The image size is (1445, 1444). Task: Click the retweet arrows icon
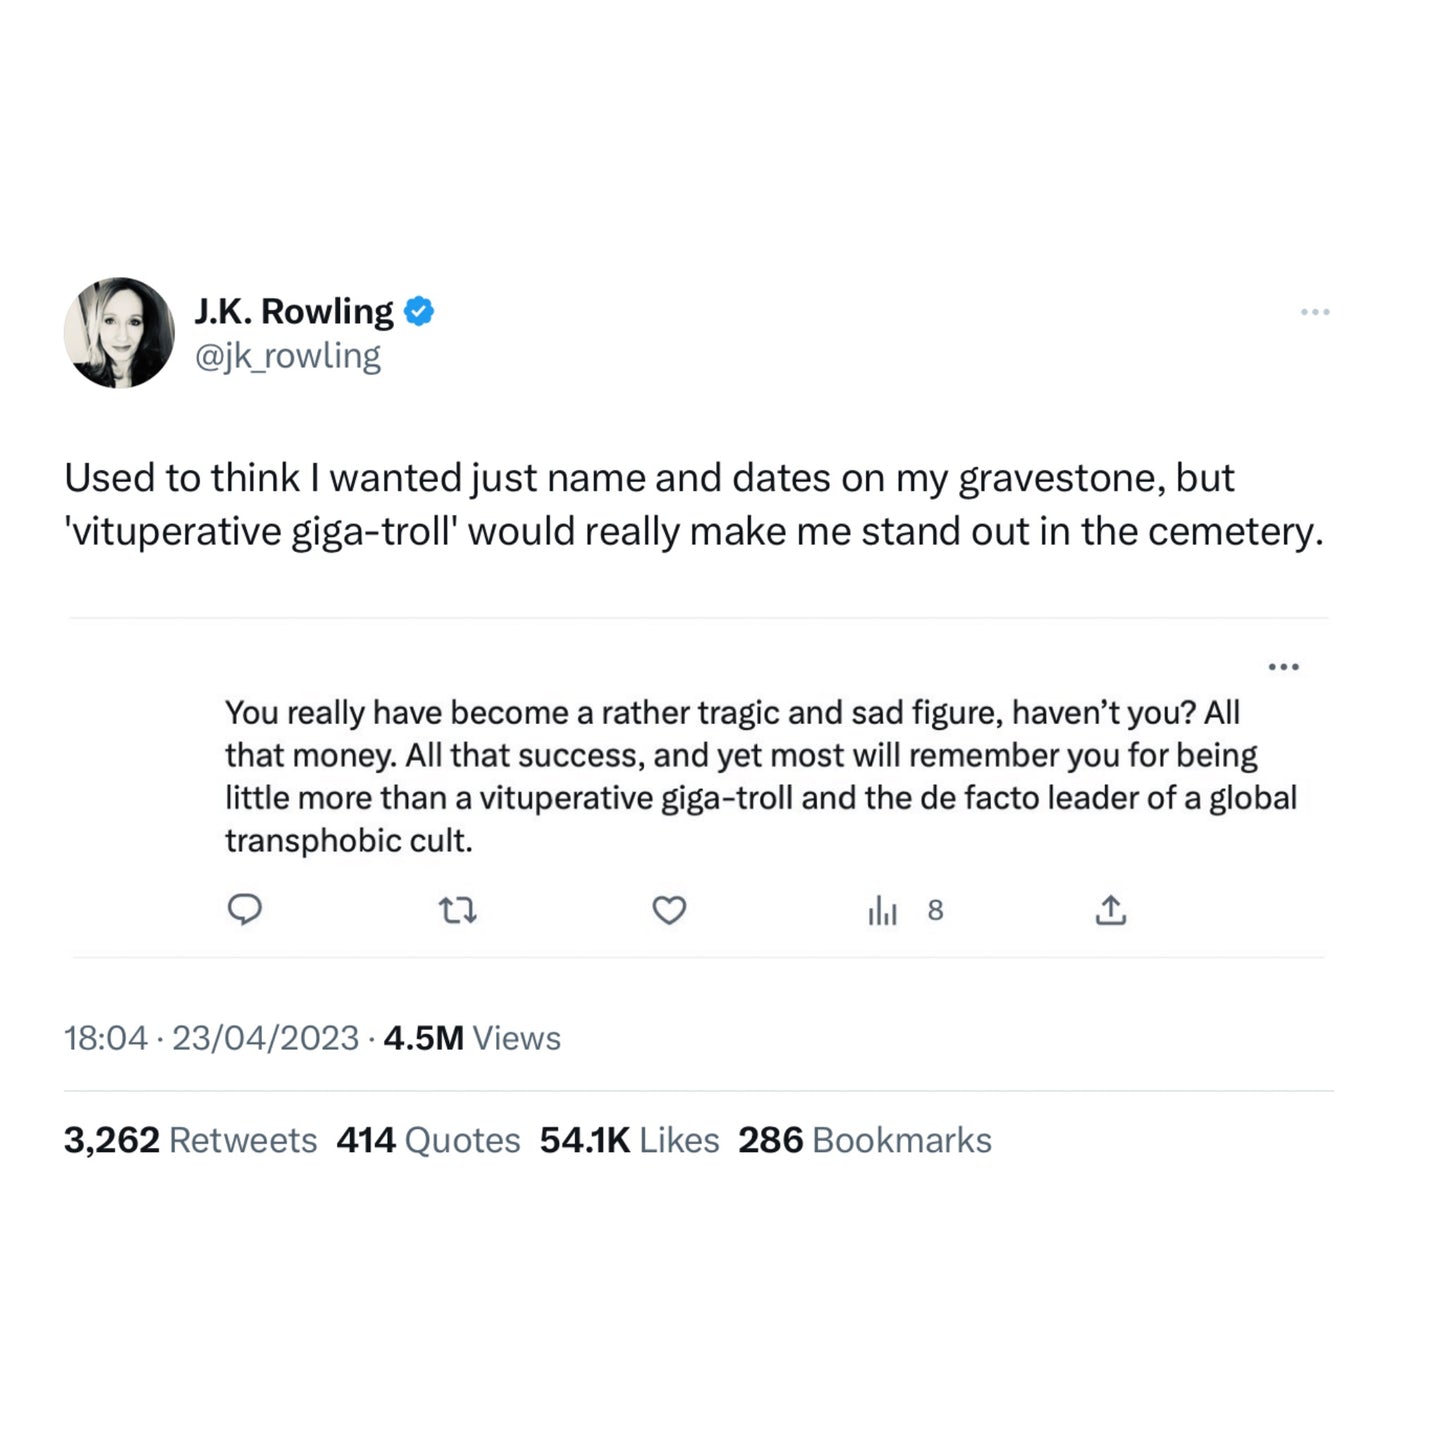(458, 910)
